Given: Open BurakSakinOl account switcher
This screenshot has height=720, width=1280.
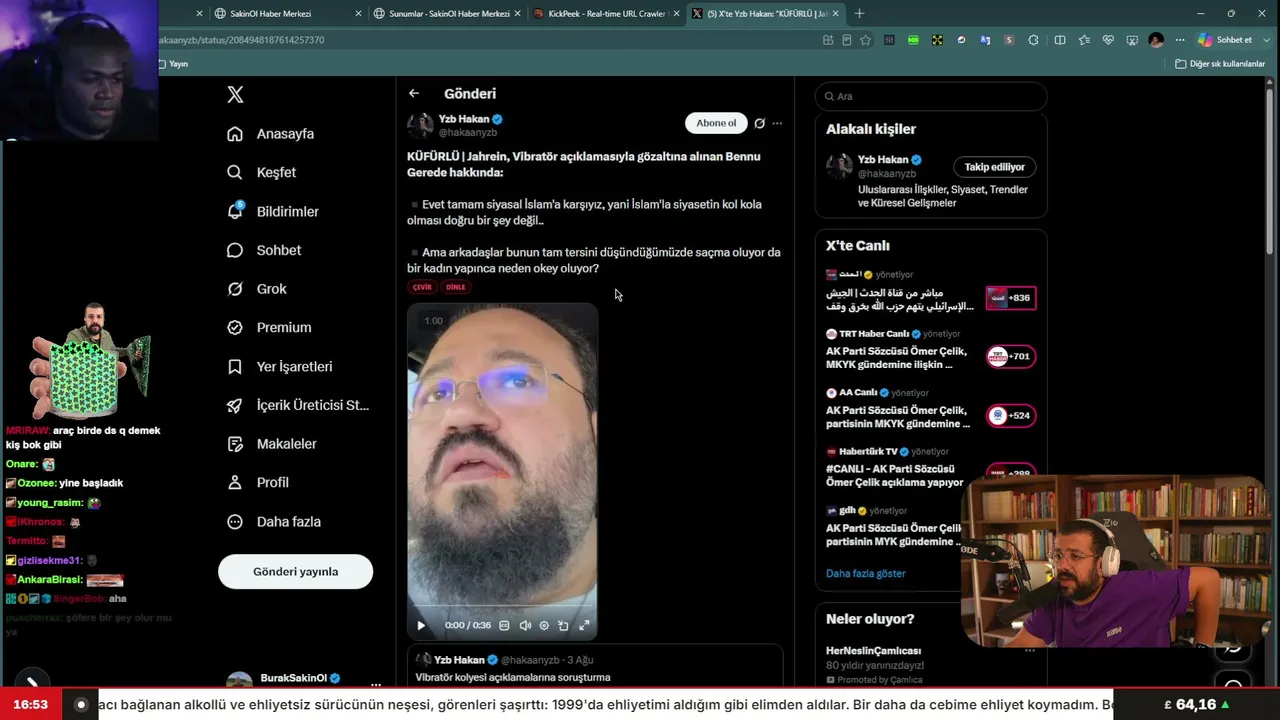Looking at the screenshot, I should pyautogui.click(x=303, y=681).
